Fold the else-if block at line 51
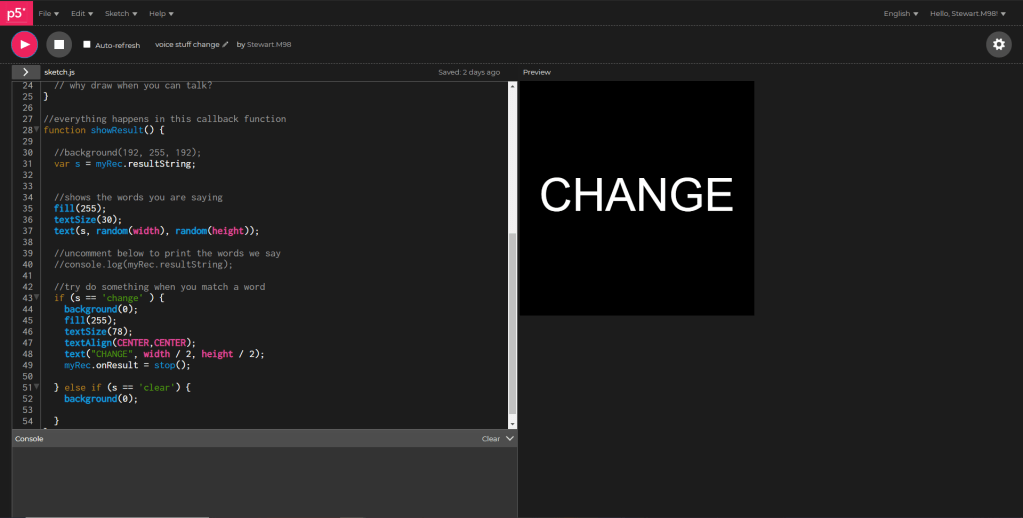This screenshot has height=518, width=1023. pyautogui.click(x=37, y=387)
